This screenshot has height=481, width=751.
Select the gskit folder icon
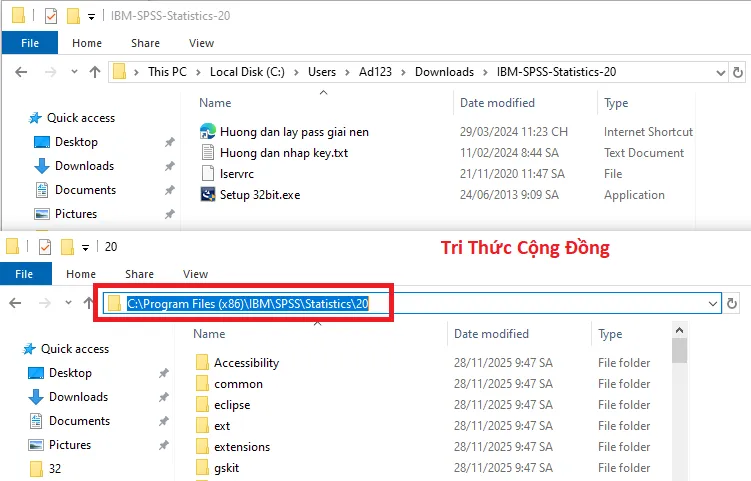(x=202, y=468)
